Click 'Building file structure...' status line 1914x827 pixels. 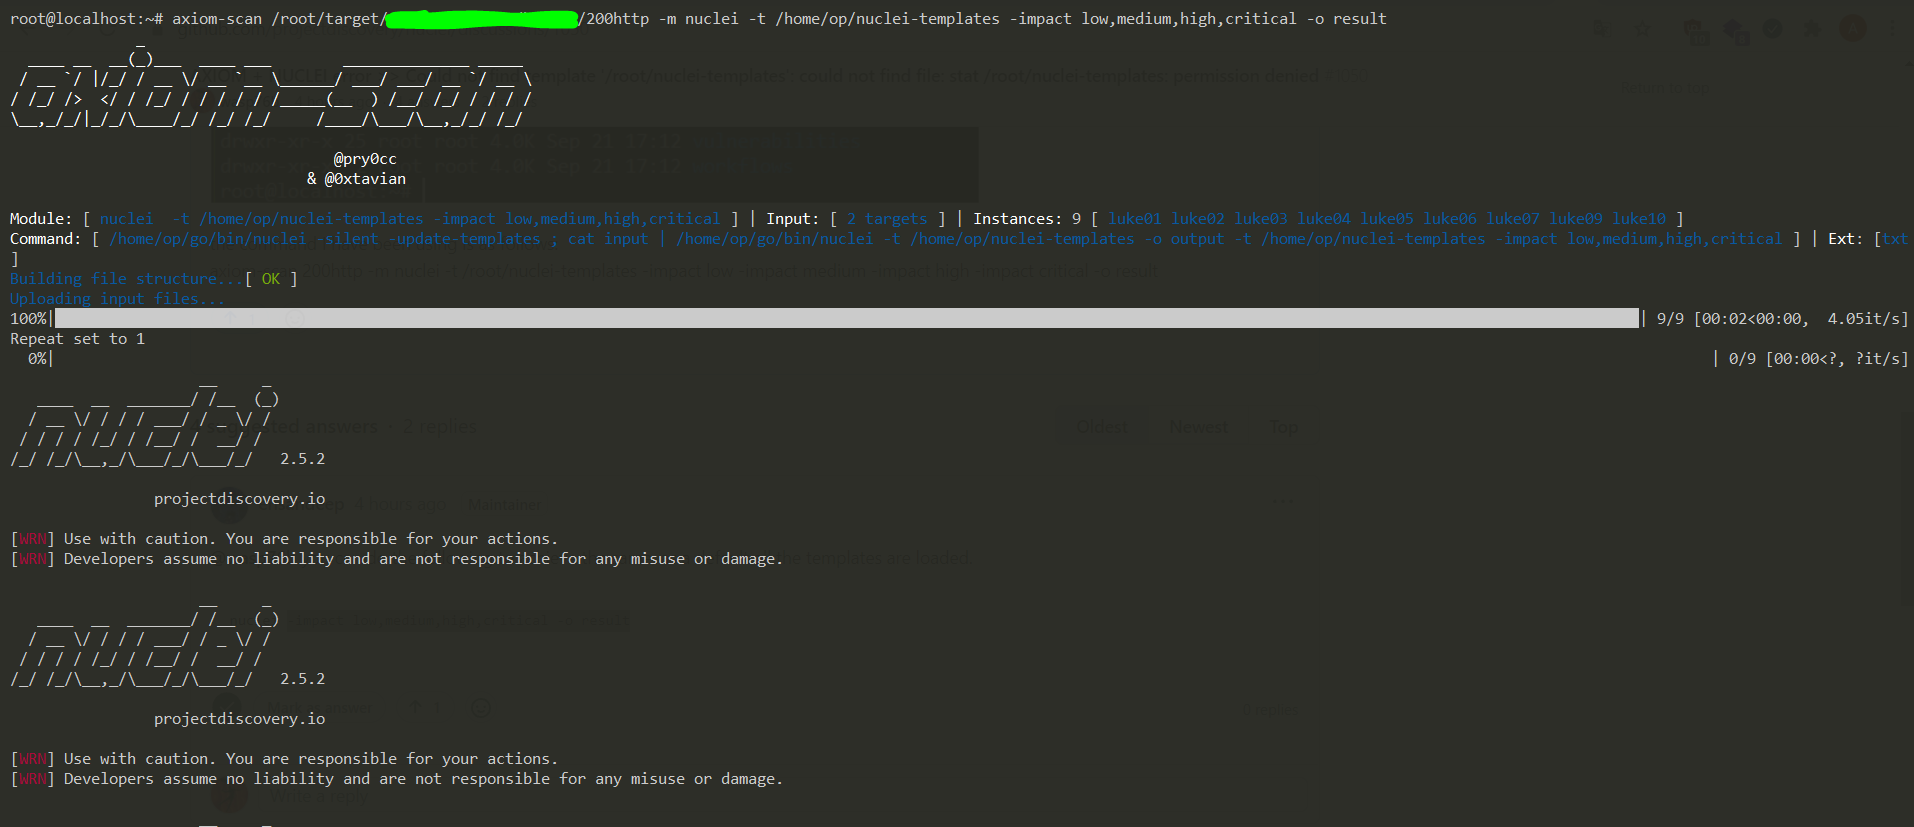point(127,279)
